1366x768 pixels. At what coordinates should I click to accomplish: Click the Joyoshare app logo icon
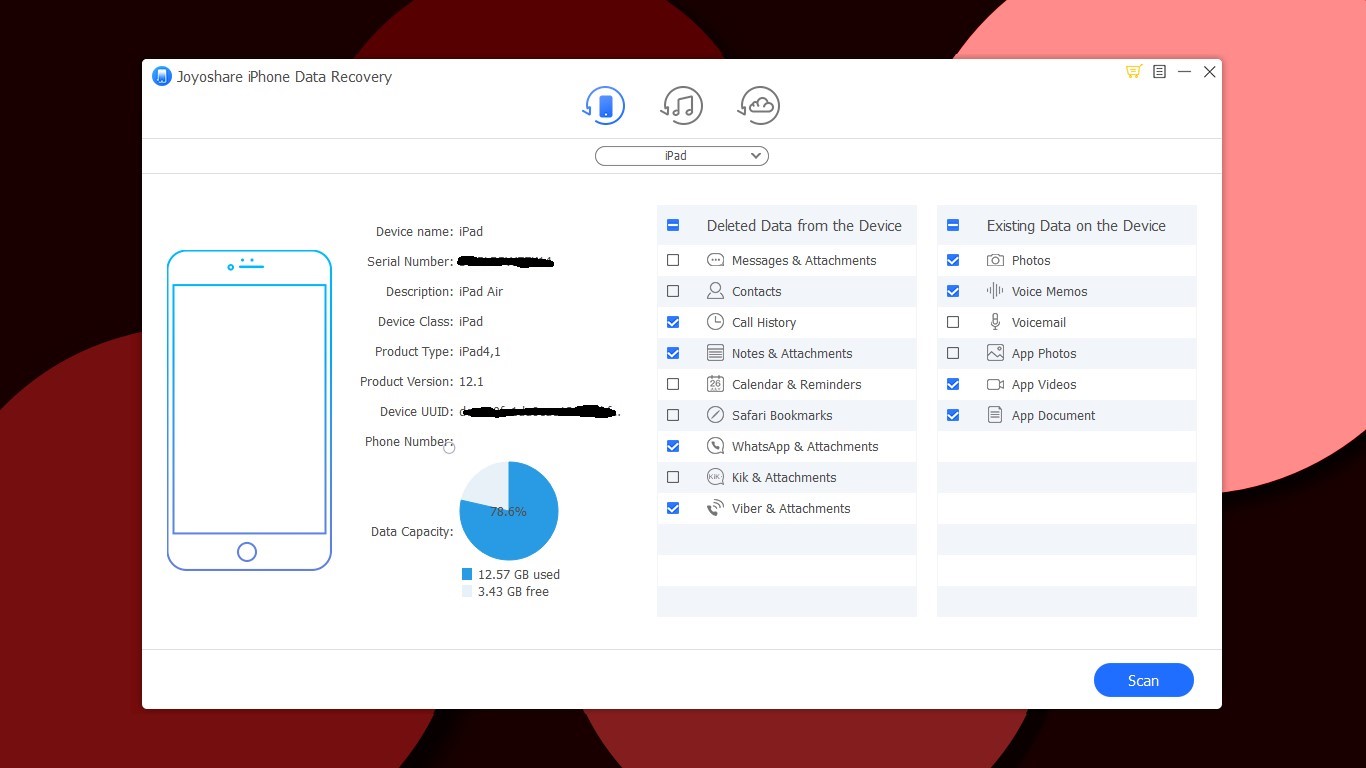click(161, 76)
